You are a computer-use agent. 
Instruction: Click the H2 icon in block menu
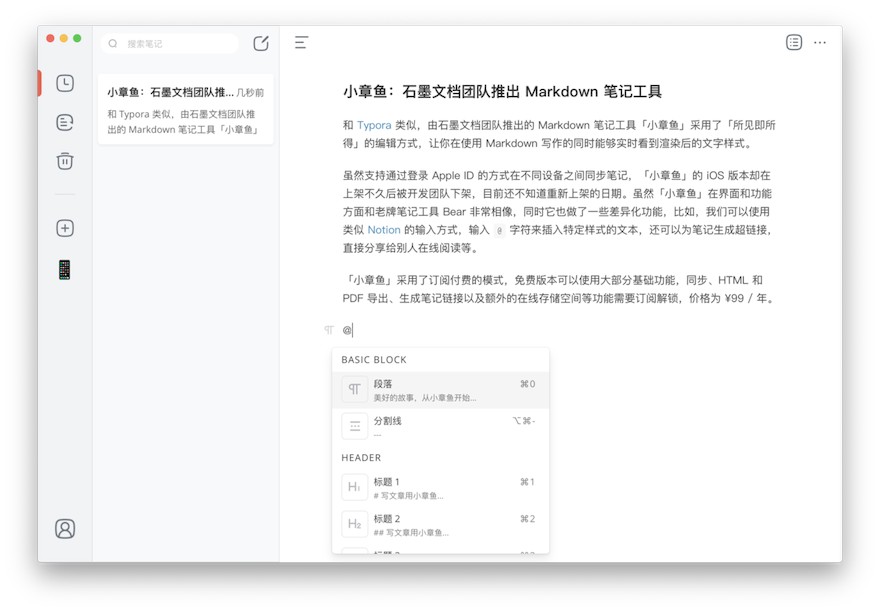[x=355, y=524]
